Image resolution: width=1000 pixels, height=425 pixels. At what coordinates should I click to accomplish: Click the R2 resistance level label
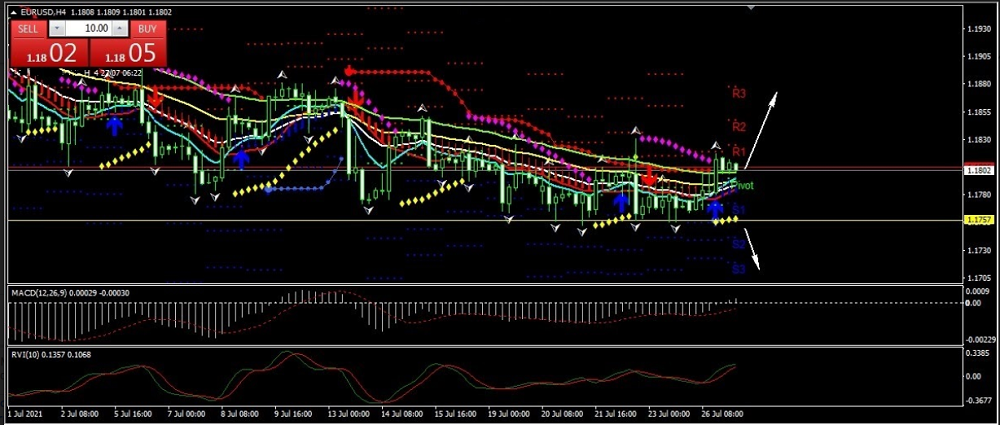click(739, 127)
